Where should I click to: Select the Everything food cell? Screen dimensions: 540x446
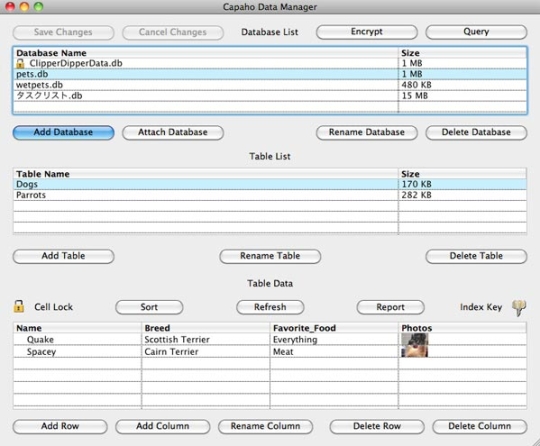[x=334, y=340]
